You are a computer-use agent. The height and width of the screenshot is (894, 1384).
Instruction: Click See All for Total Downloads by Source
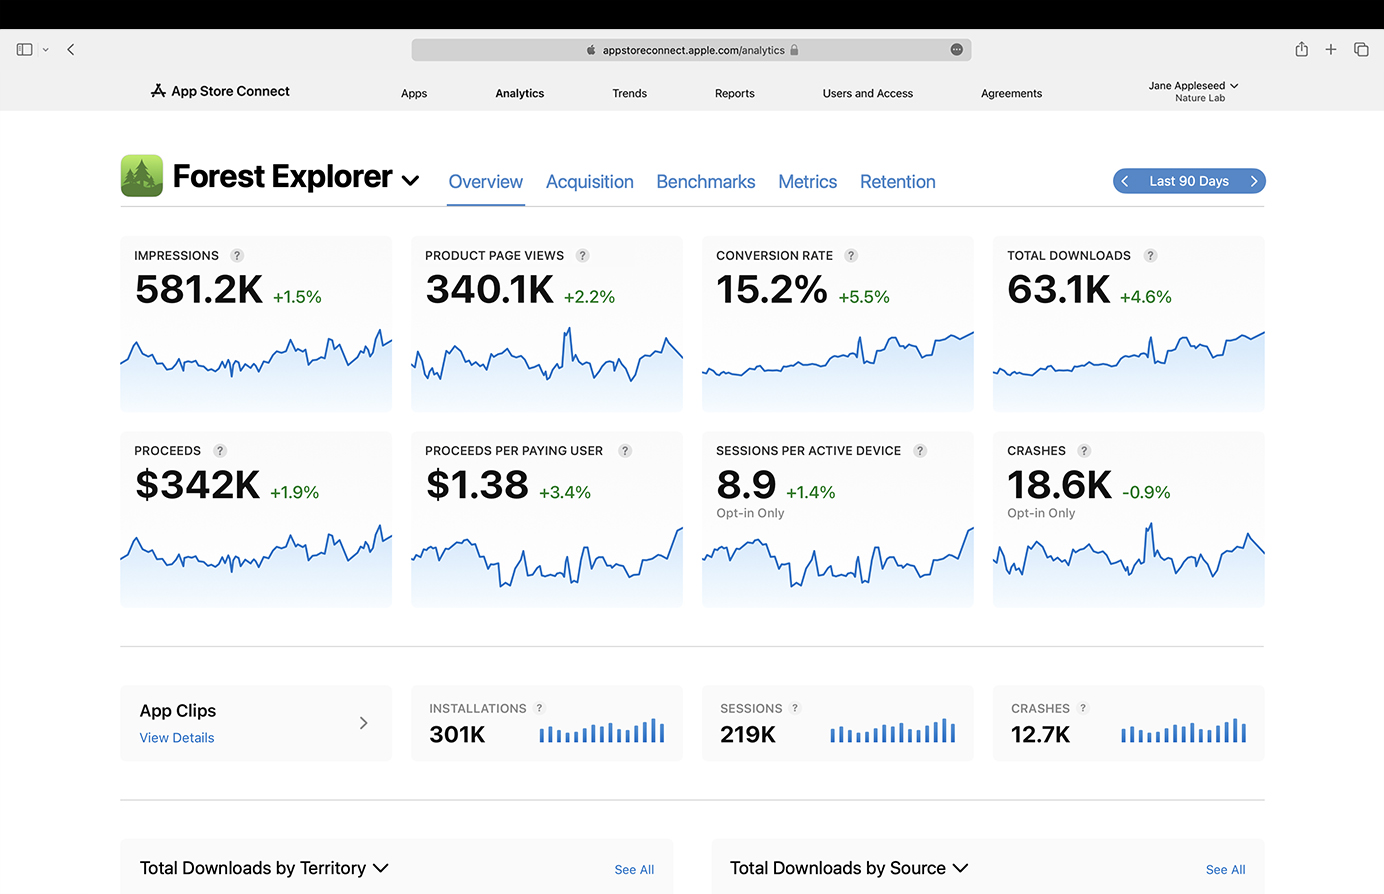(1225, 869)
